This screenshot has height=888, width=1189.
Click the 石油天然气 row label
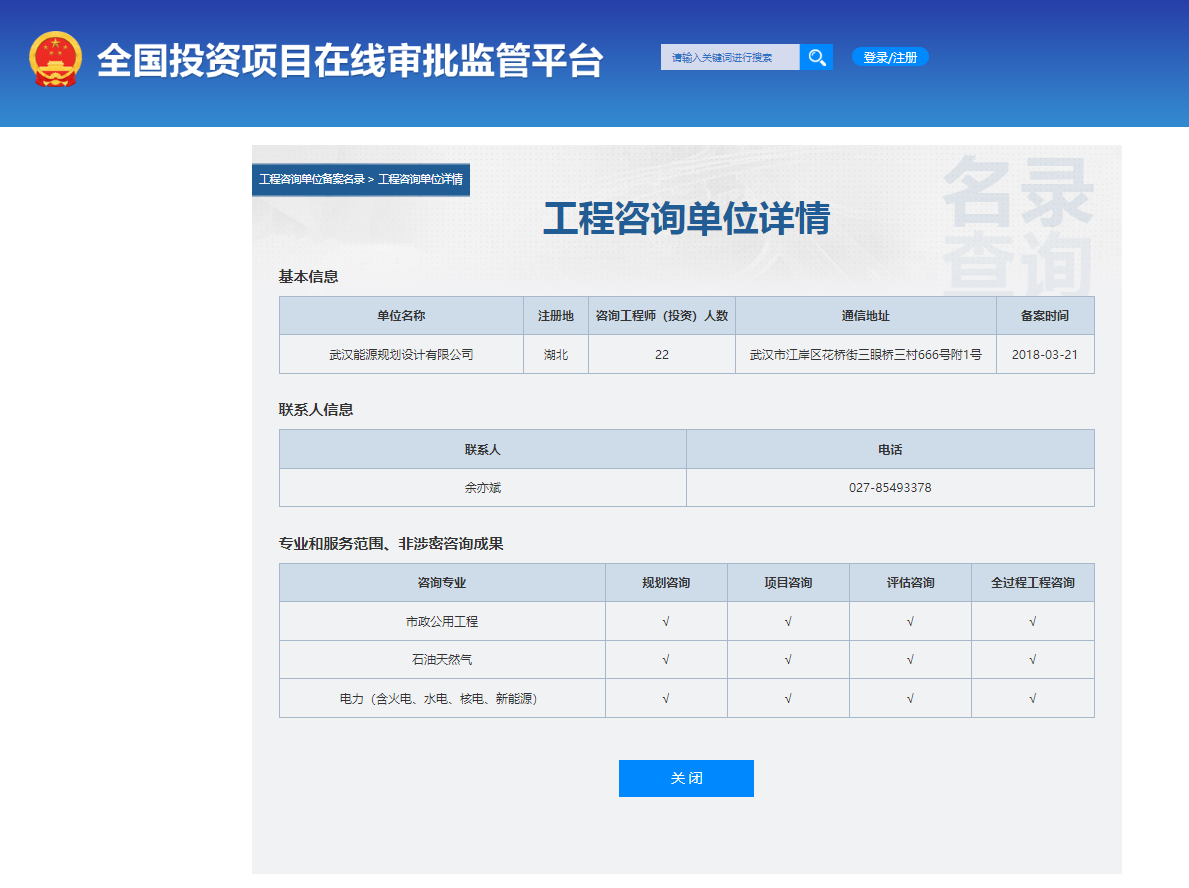coord(442,659)
